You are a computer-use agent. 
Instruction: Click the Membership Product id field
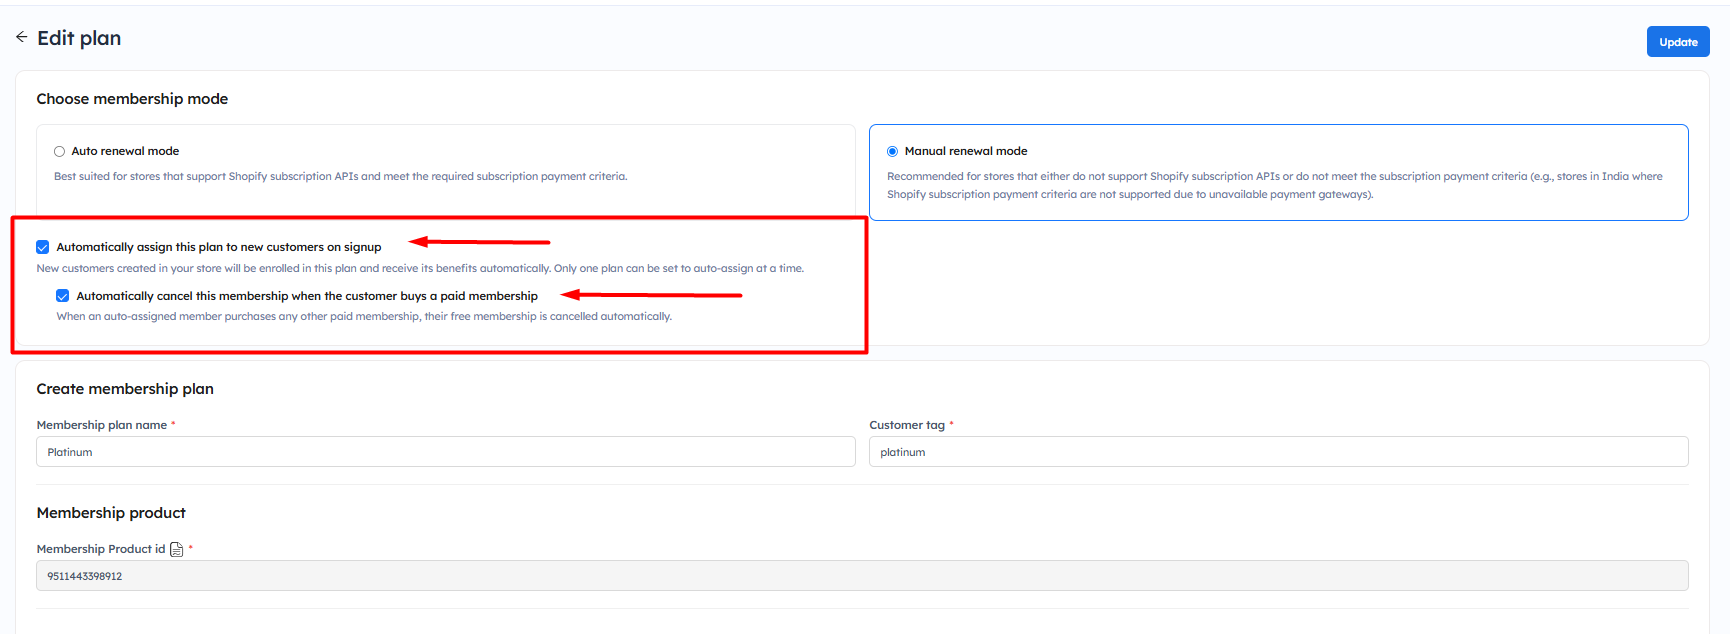(x=862, y=576)
